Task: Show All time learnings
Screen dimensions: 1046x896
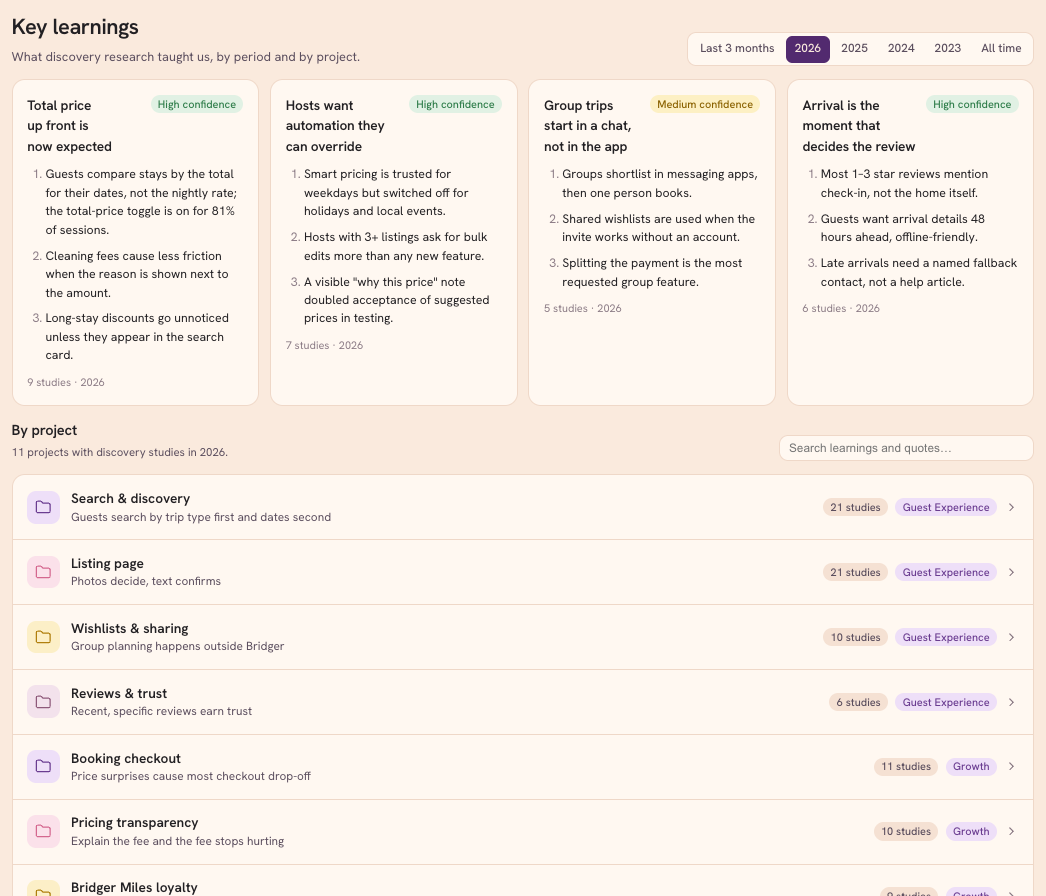Action: click(1001, 49)
